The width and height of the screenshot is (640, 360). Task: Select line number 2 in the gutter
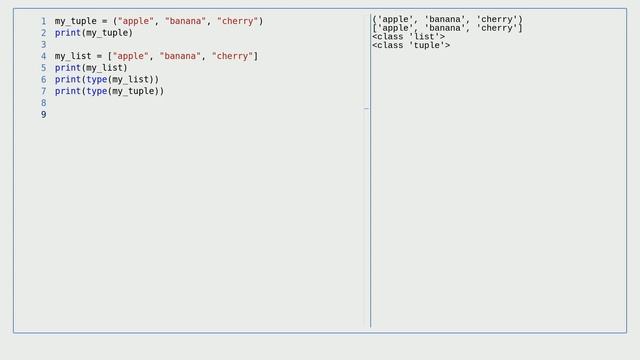[x=44, y=33]
